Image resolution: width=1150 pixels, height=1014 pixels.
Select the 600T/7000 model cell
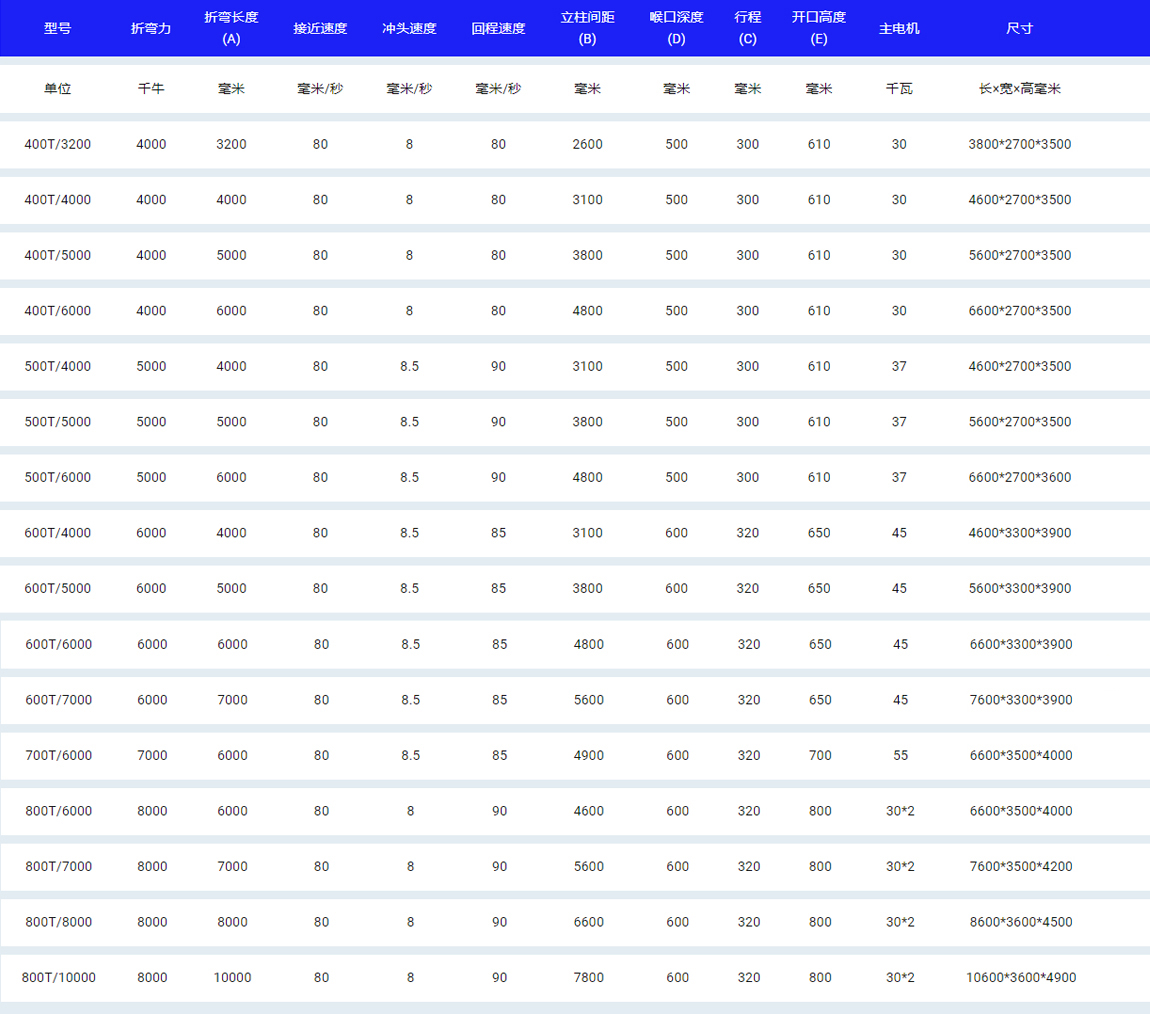(58, 700)
